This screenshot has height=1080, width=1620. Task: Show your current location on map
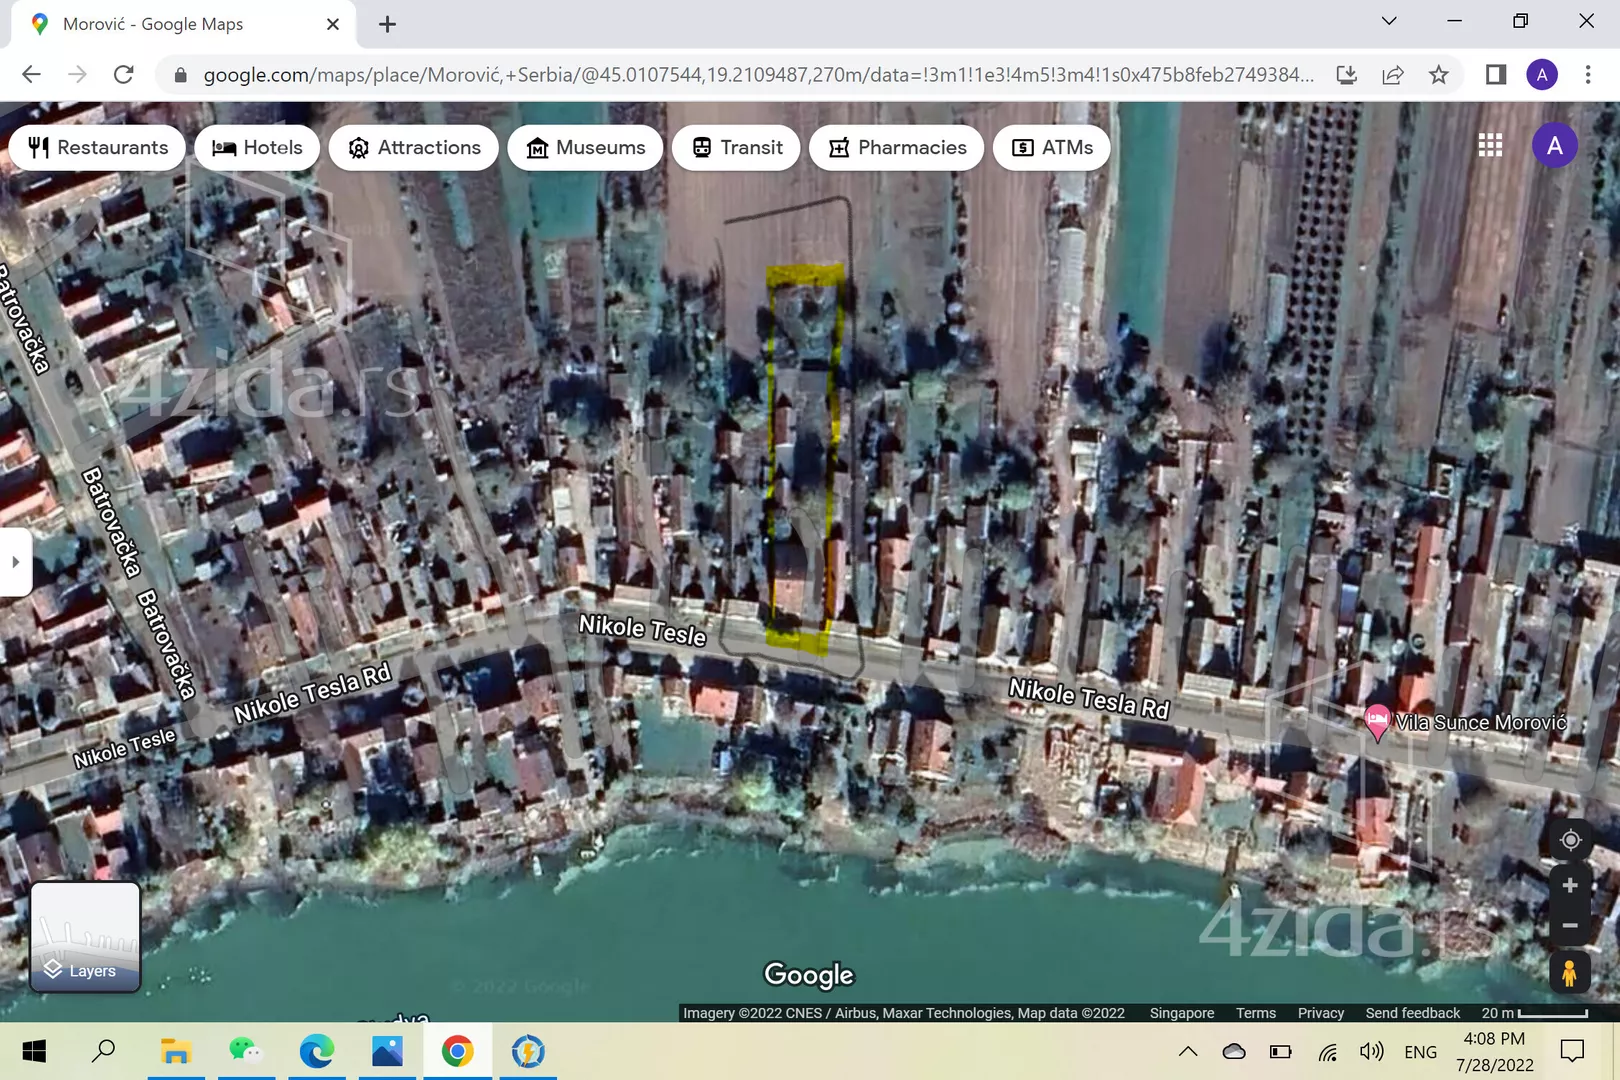click(1570, 840)
